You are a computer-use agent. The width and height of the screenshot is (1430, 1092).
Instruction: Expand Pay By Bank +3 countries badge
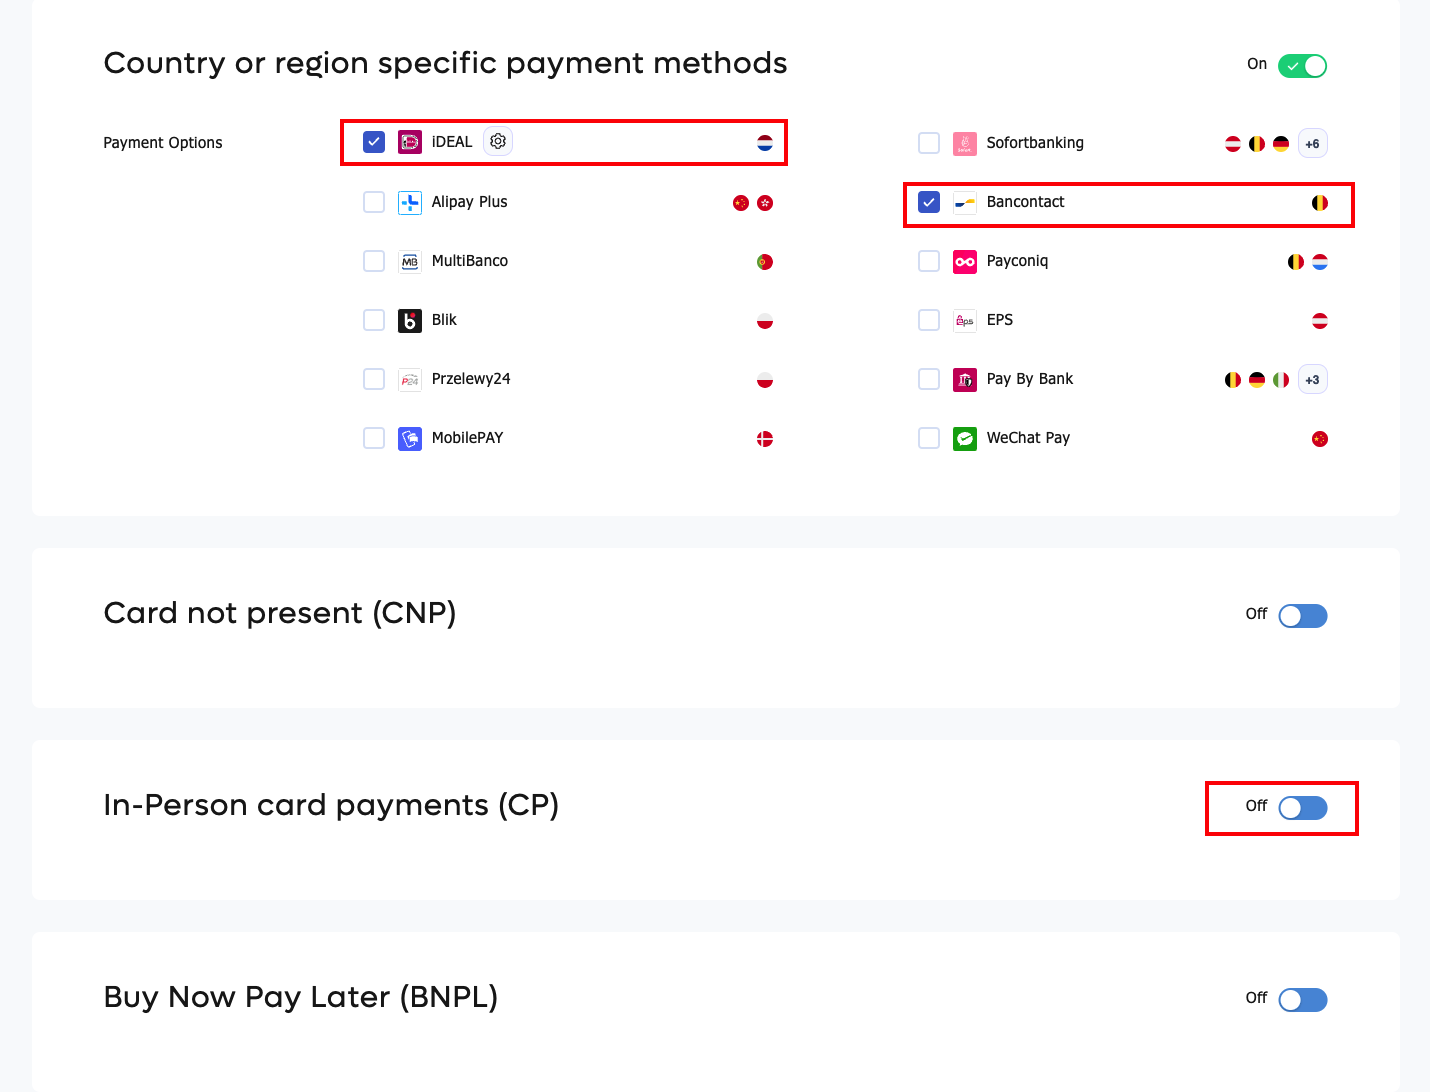[x=1312, y=380]
